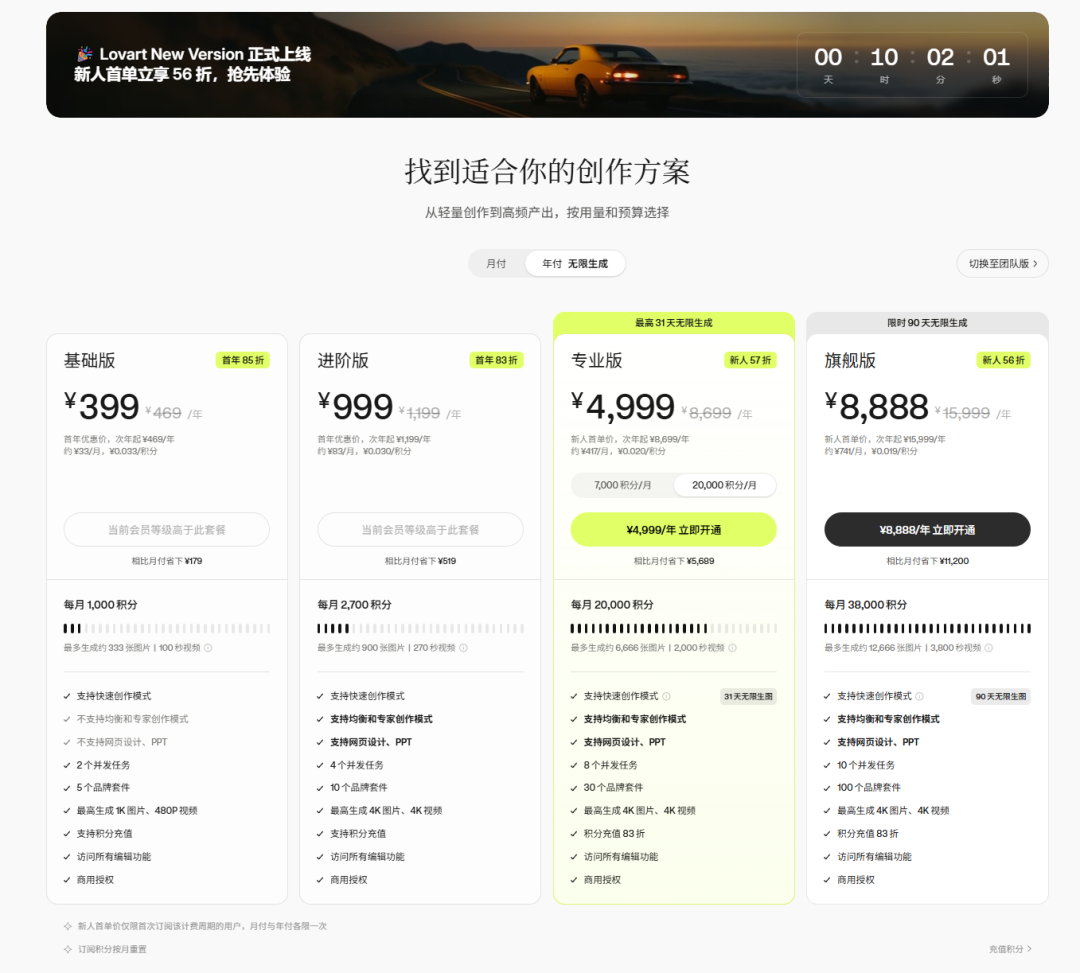Click the 每月 1,000 积分 progress bar

167,629
